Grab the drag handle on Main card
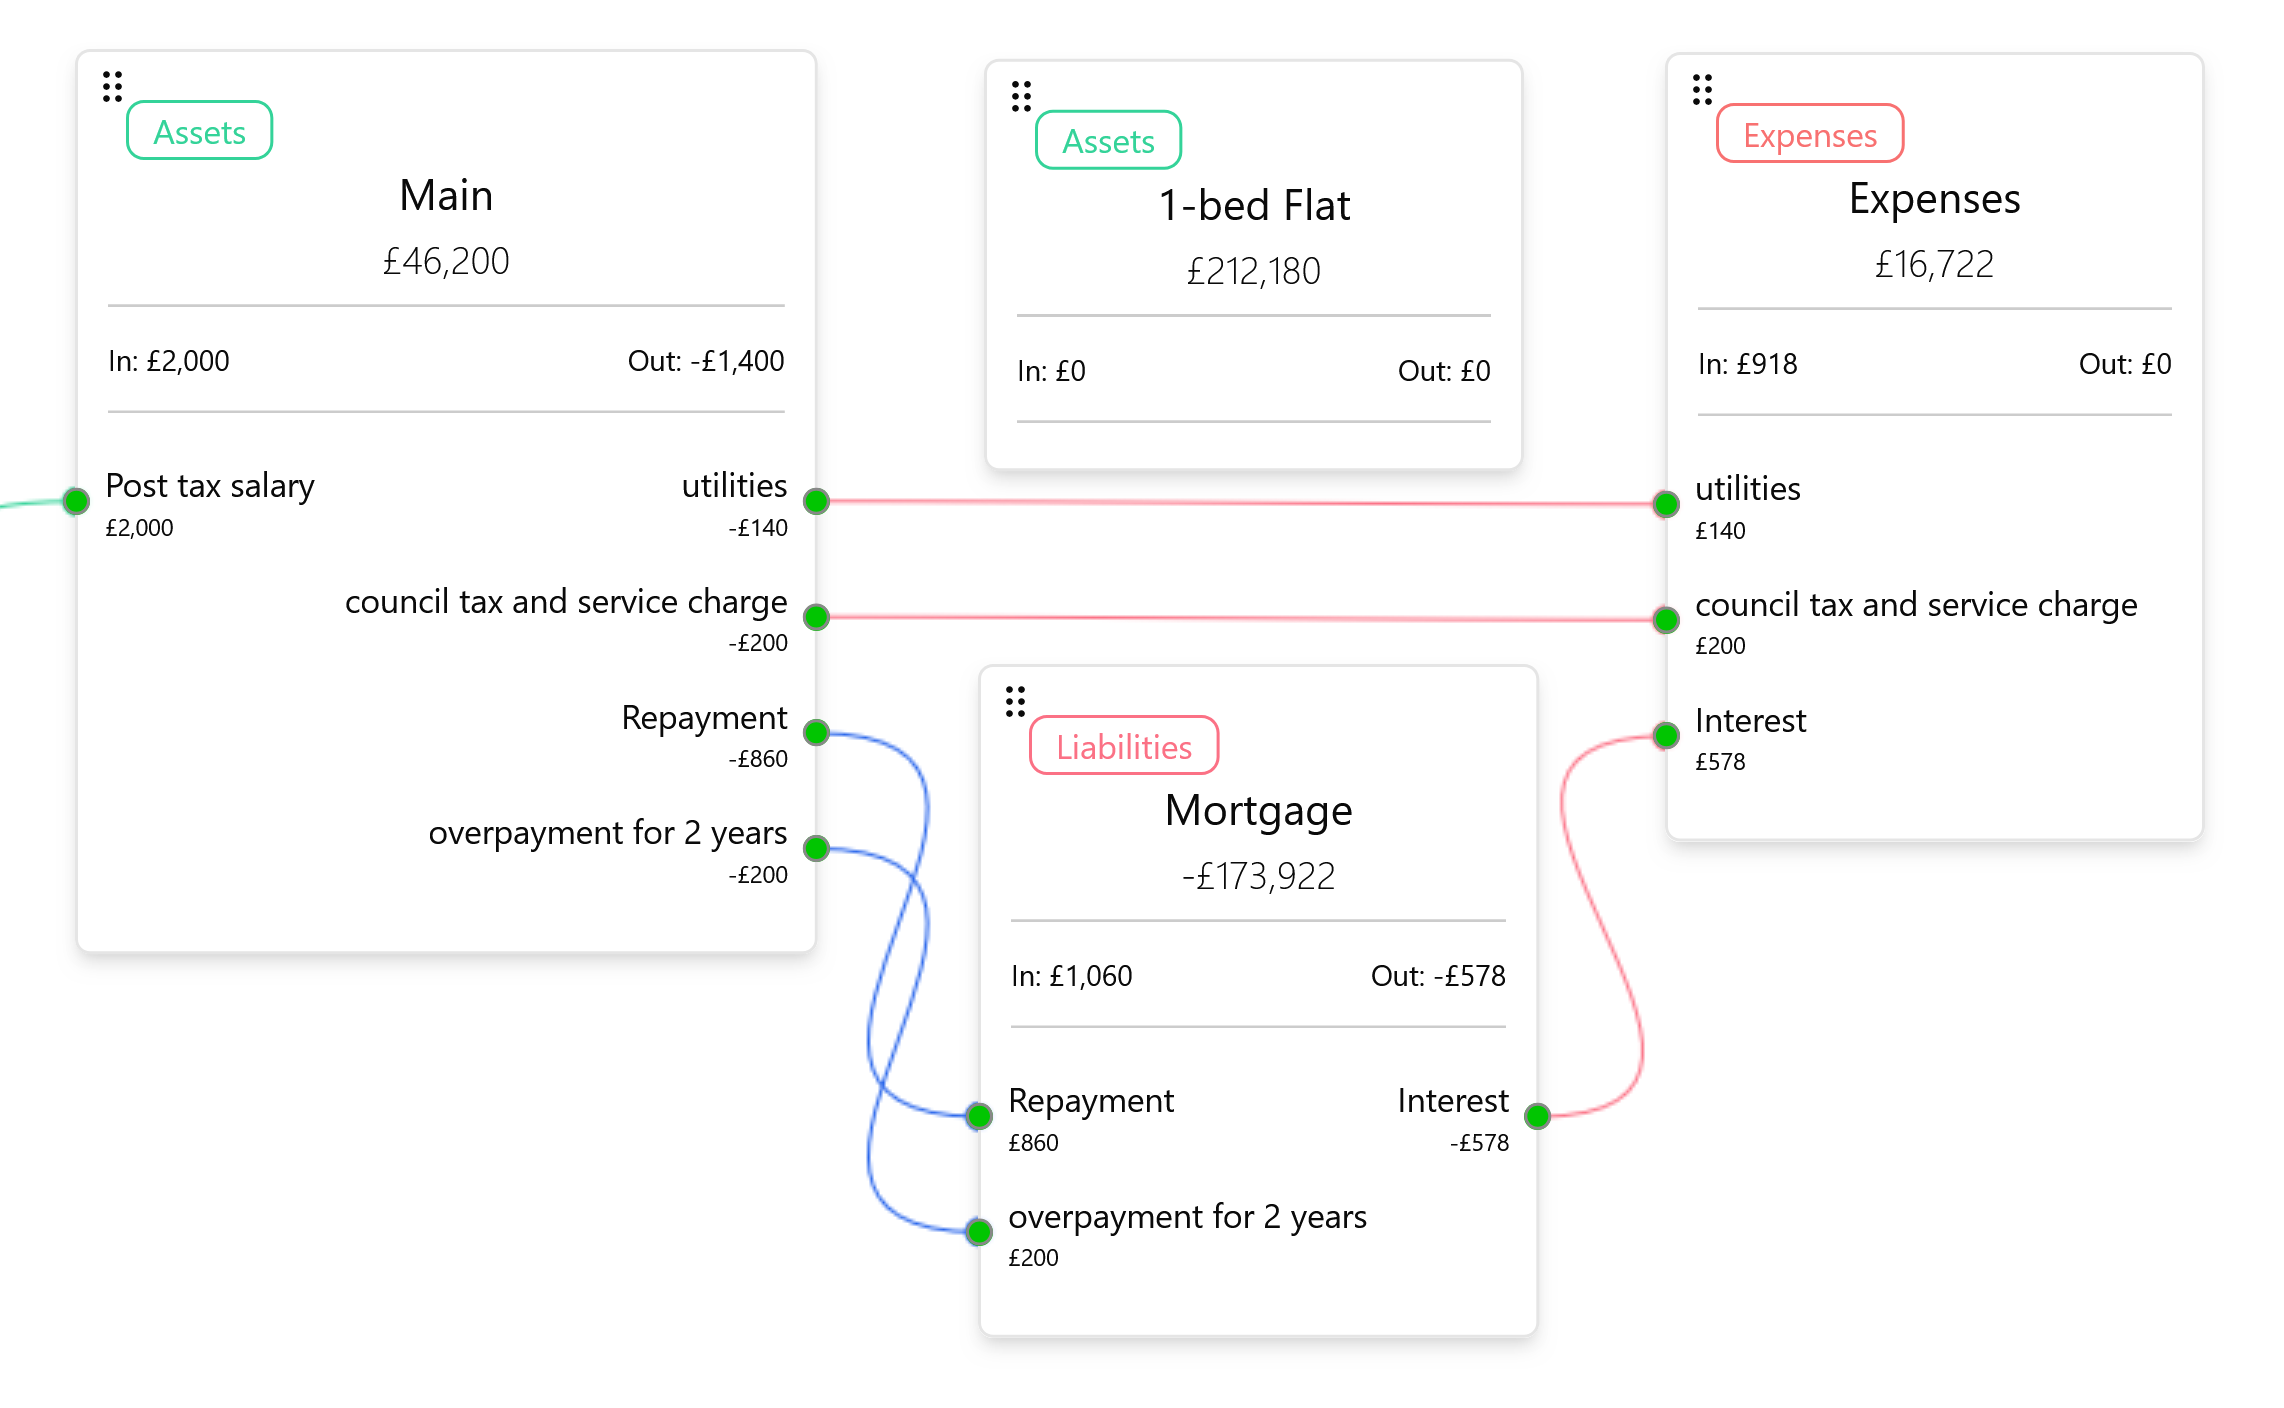 tap(112, 87)
